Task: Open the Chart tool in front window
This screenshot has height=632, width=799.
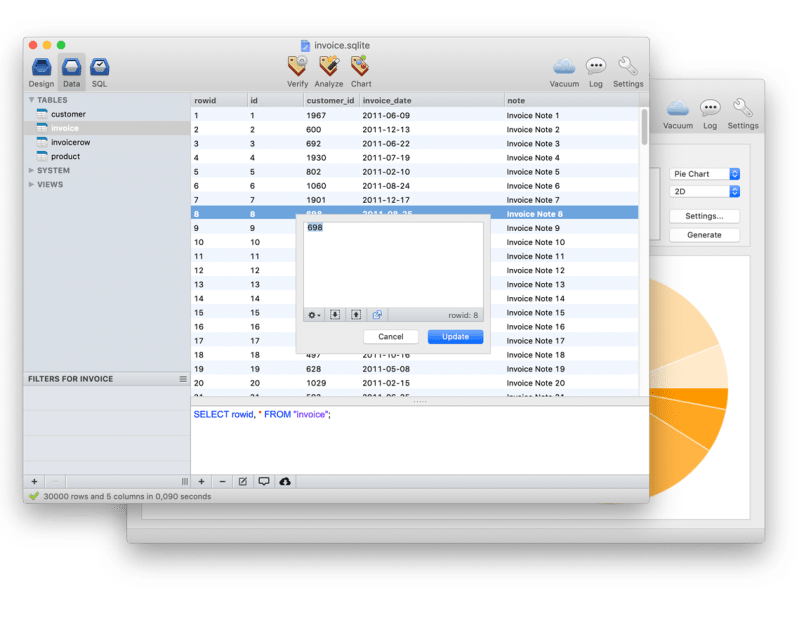Action: tap(361, 72)
